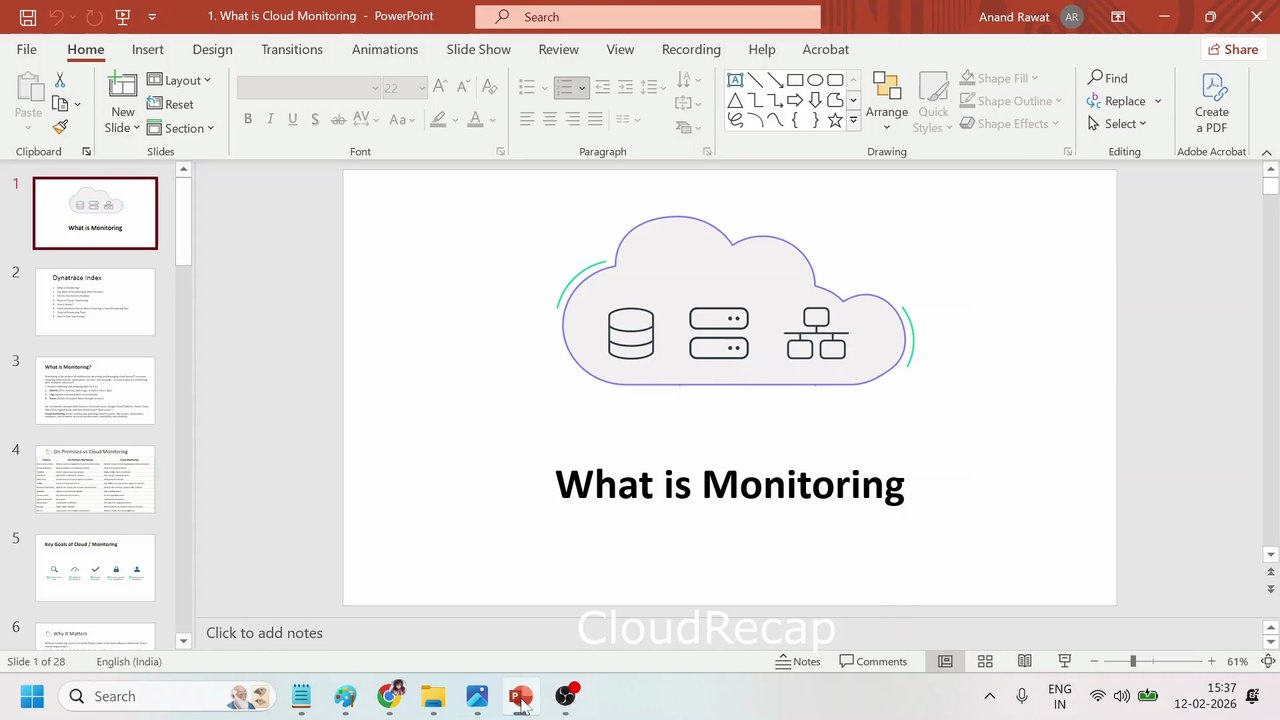The width and height of the screenshot is (1280, 720).
Task: Select the five-point Star shape
Action: coord(835,120)
